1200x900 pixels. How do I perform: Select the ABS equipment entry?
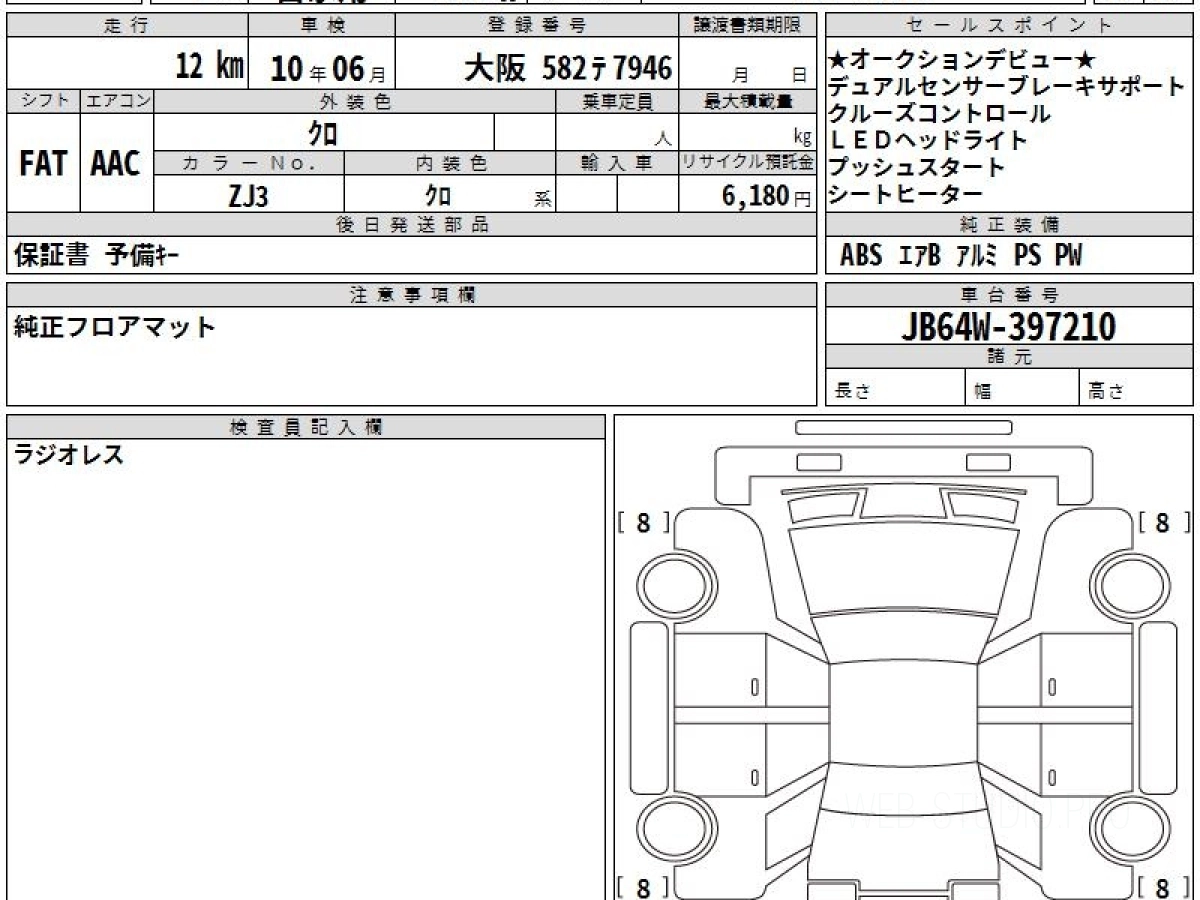[861, 256]
